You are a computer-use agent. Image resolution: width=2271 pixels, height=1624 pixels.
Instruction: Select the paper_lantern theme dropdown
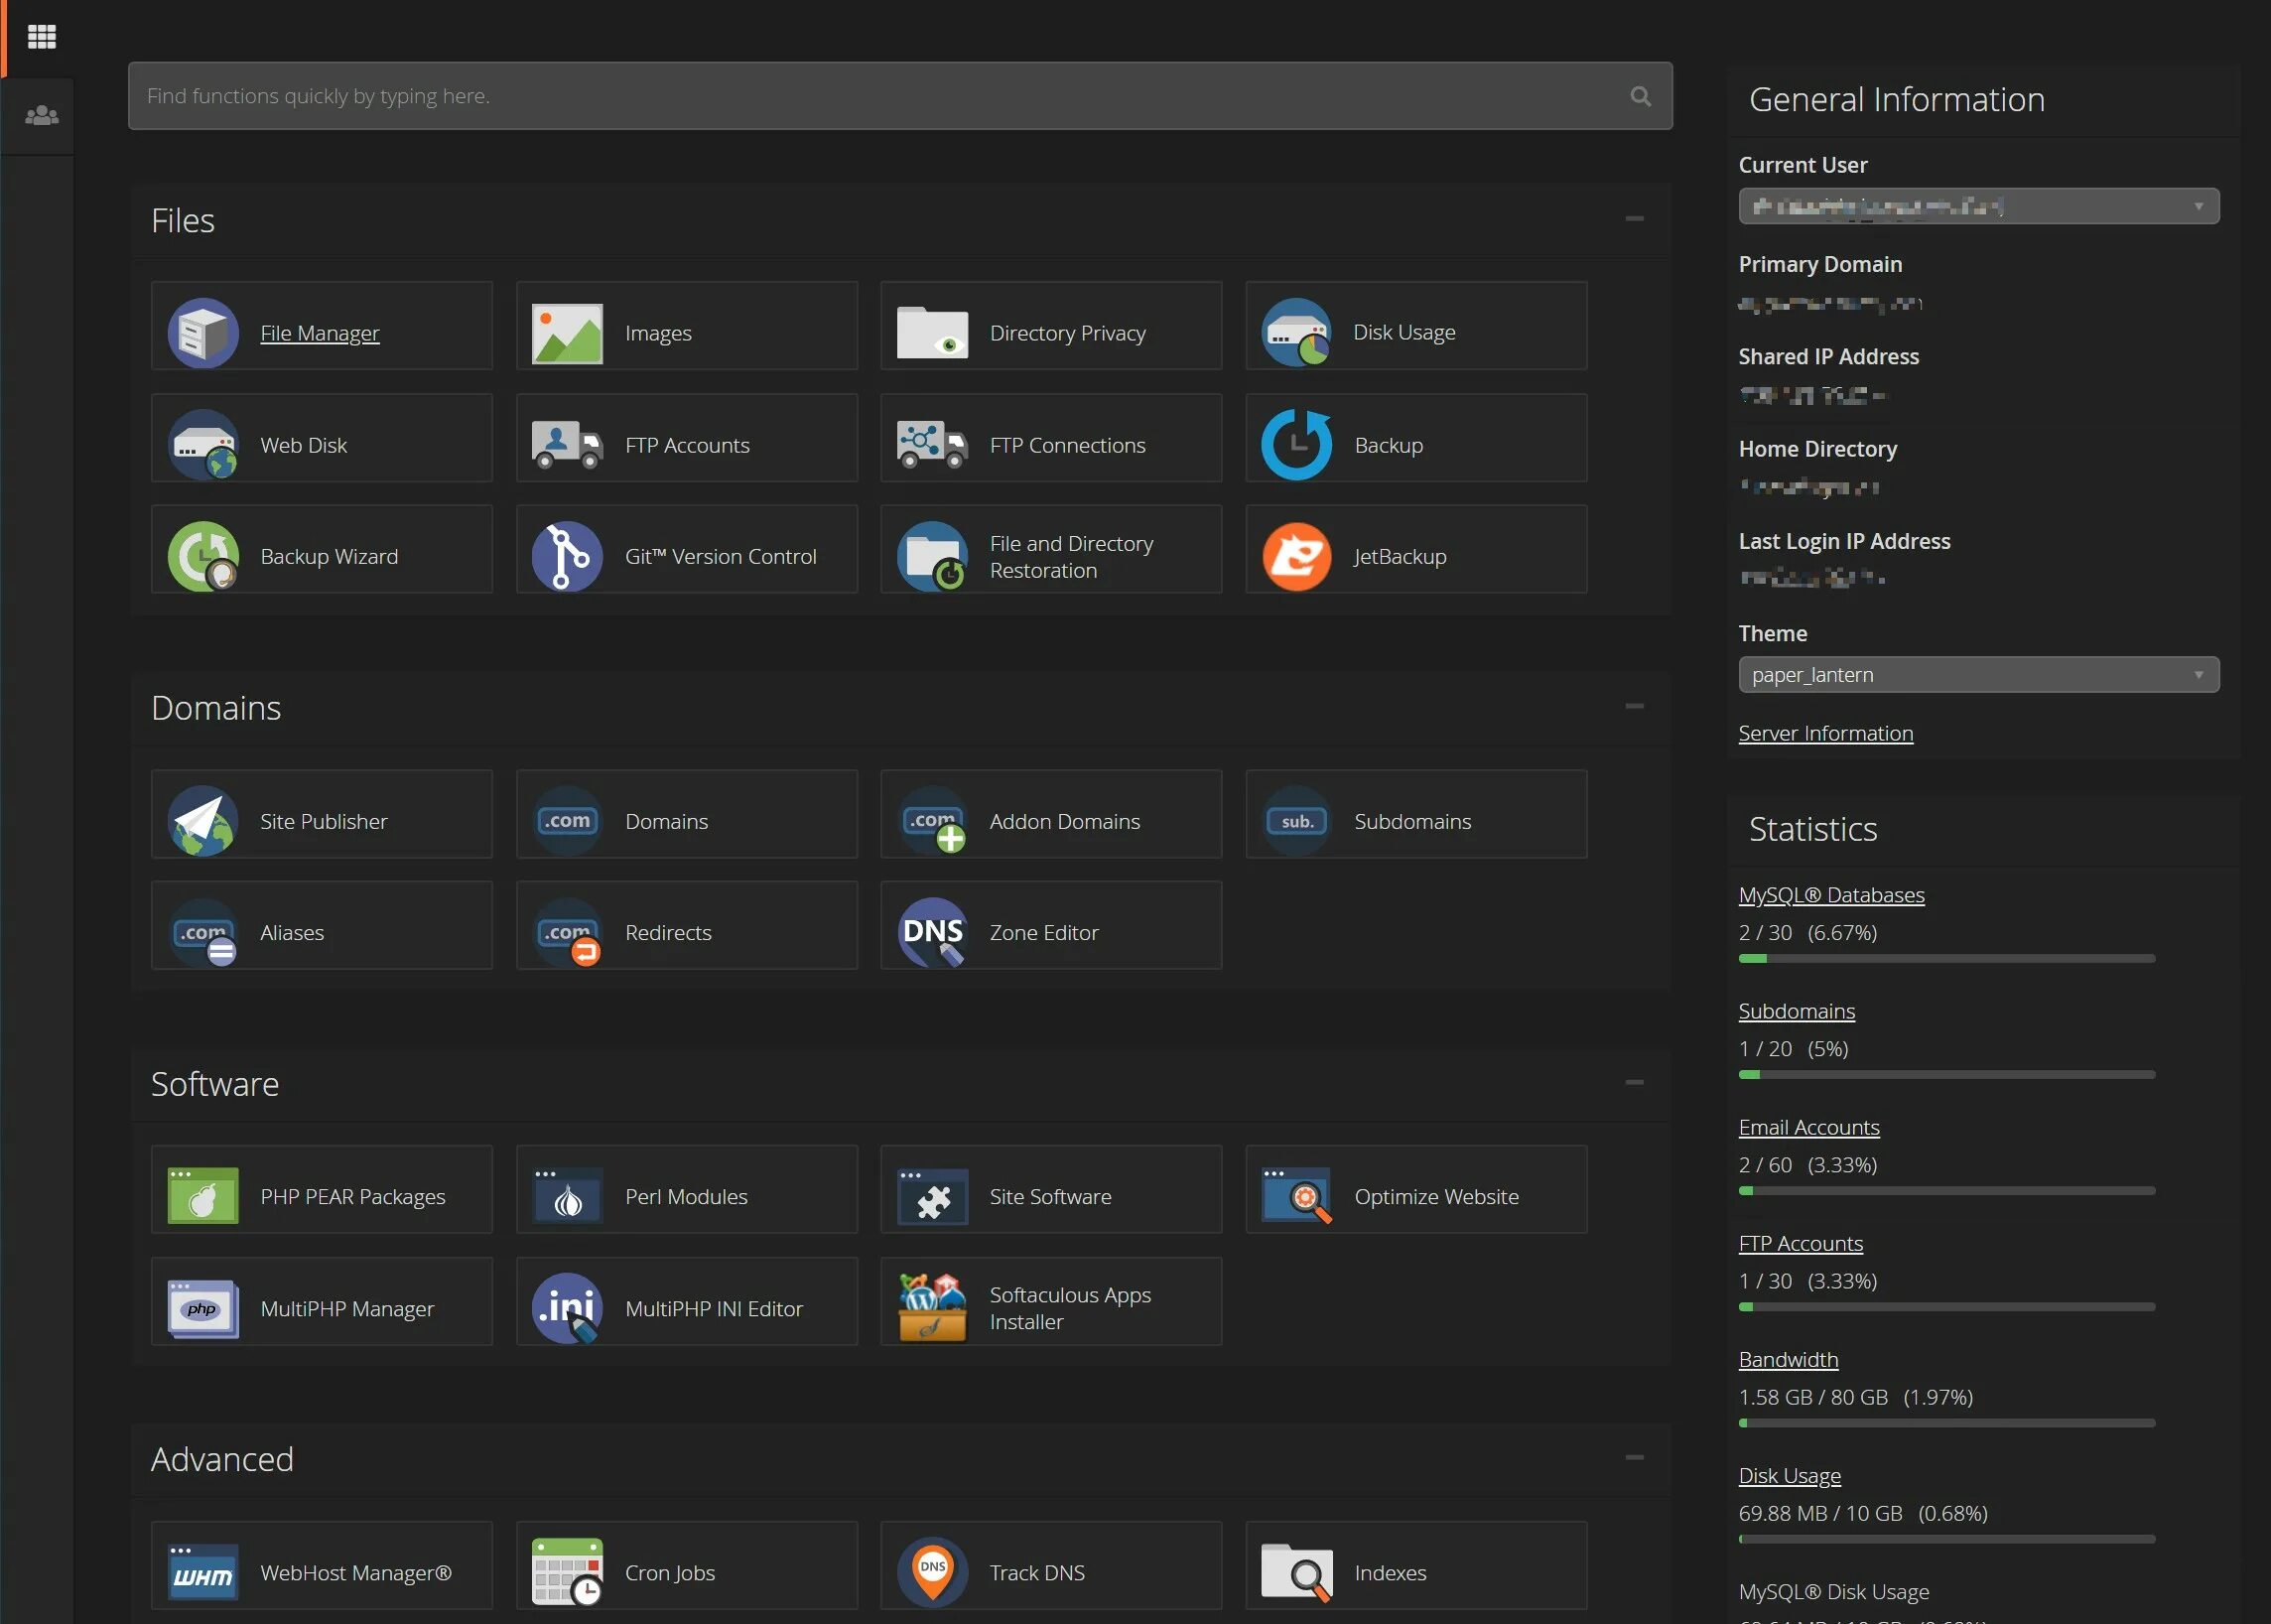click(x=1974, y=673)
